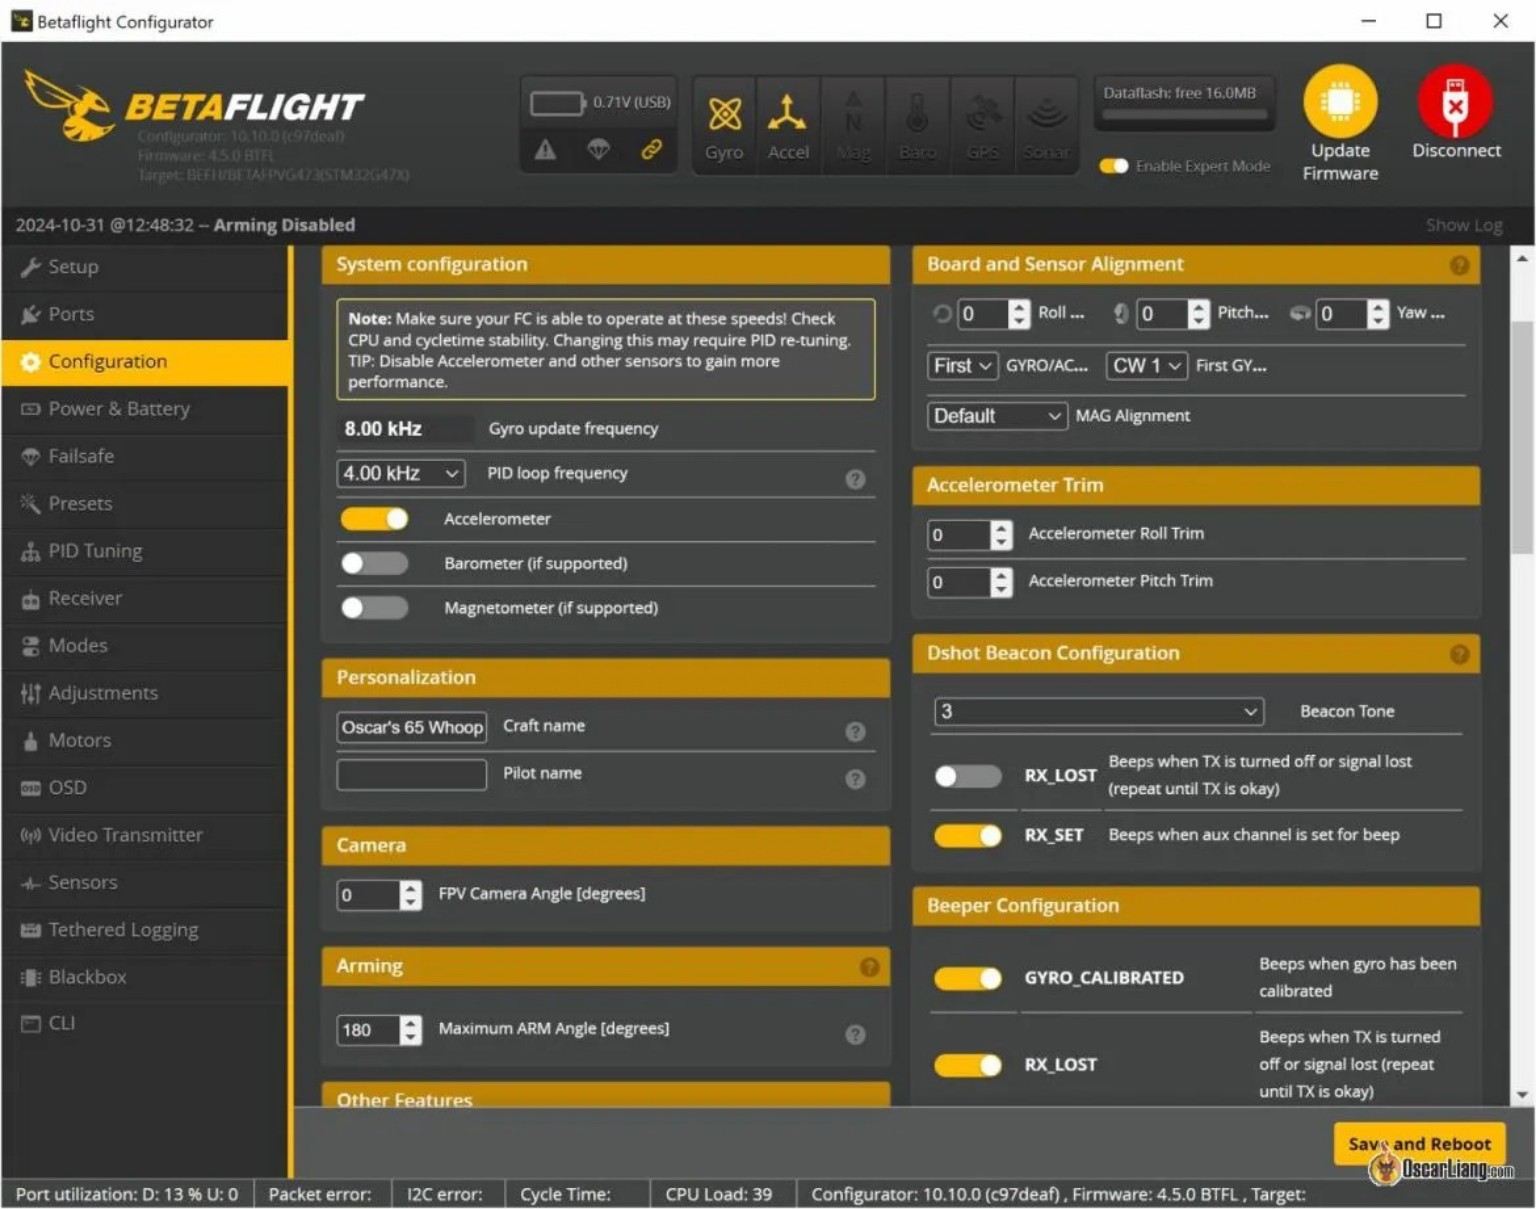Click the arming warning triangle icon

[545, 150]
